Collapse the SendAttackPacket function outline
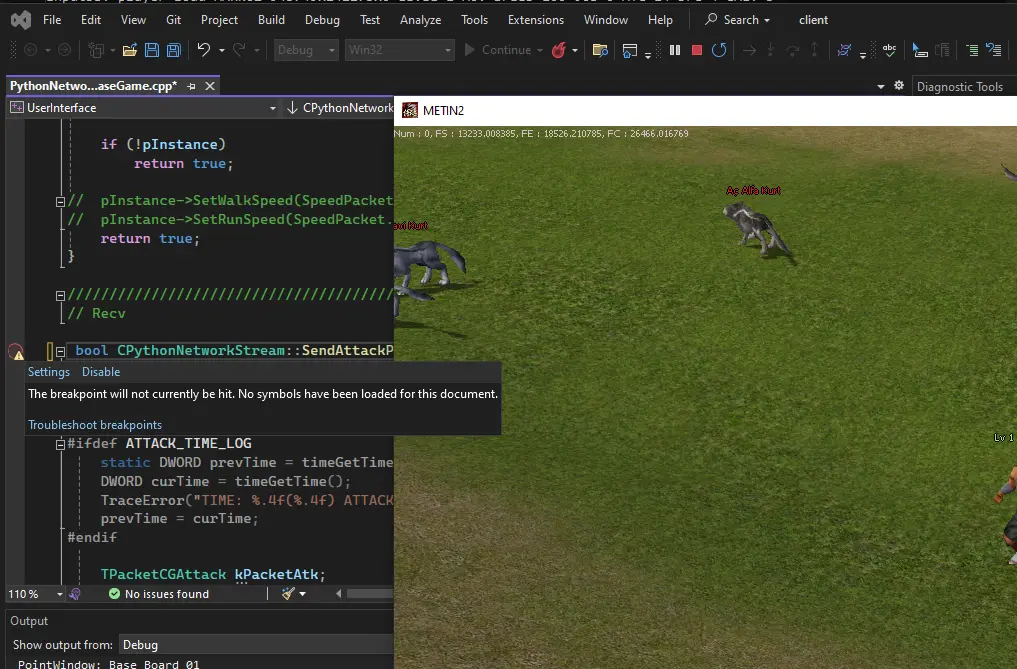 tap(60, 352)
